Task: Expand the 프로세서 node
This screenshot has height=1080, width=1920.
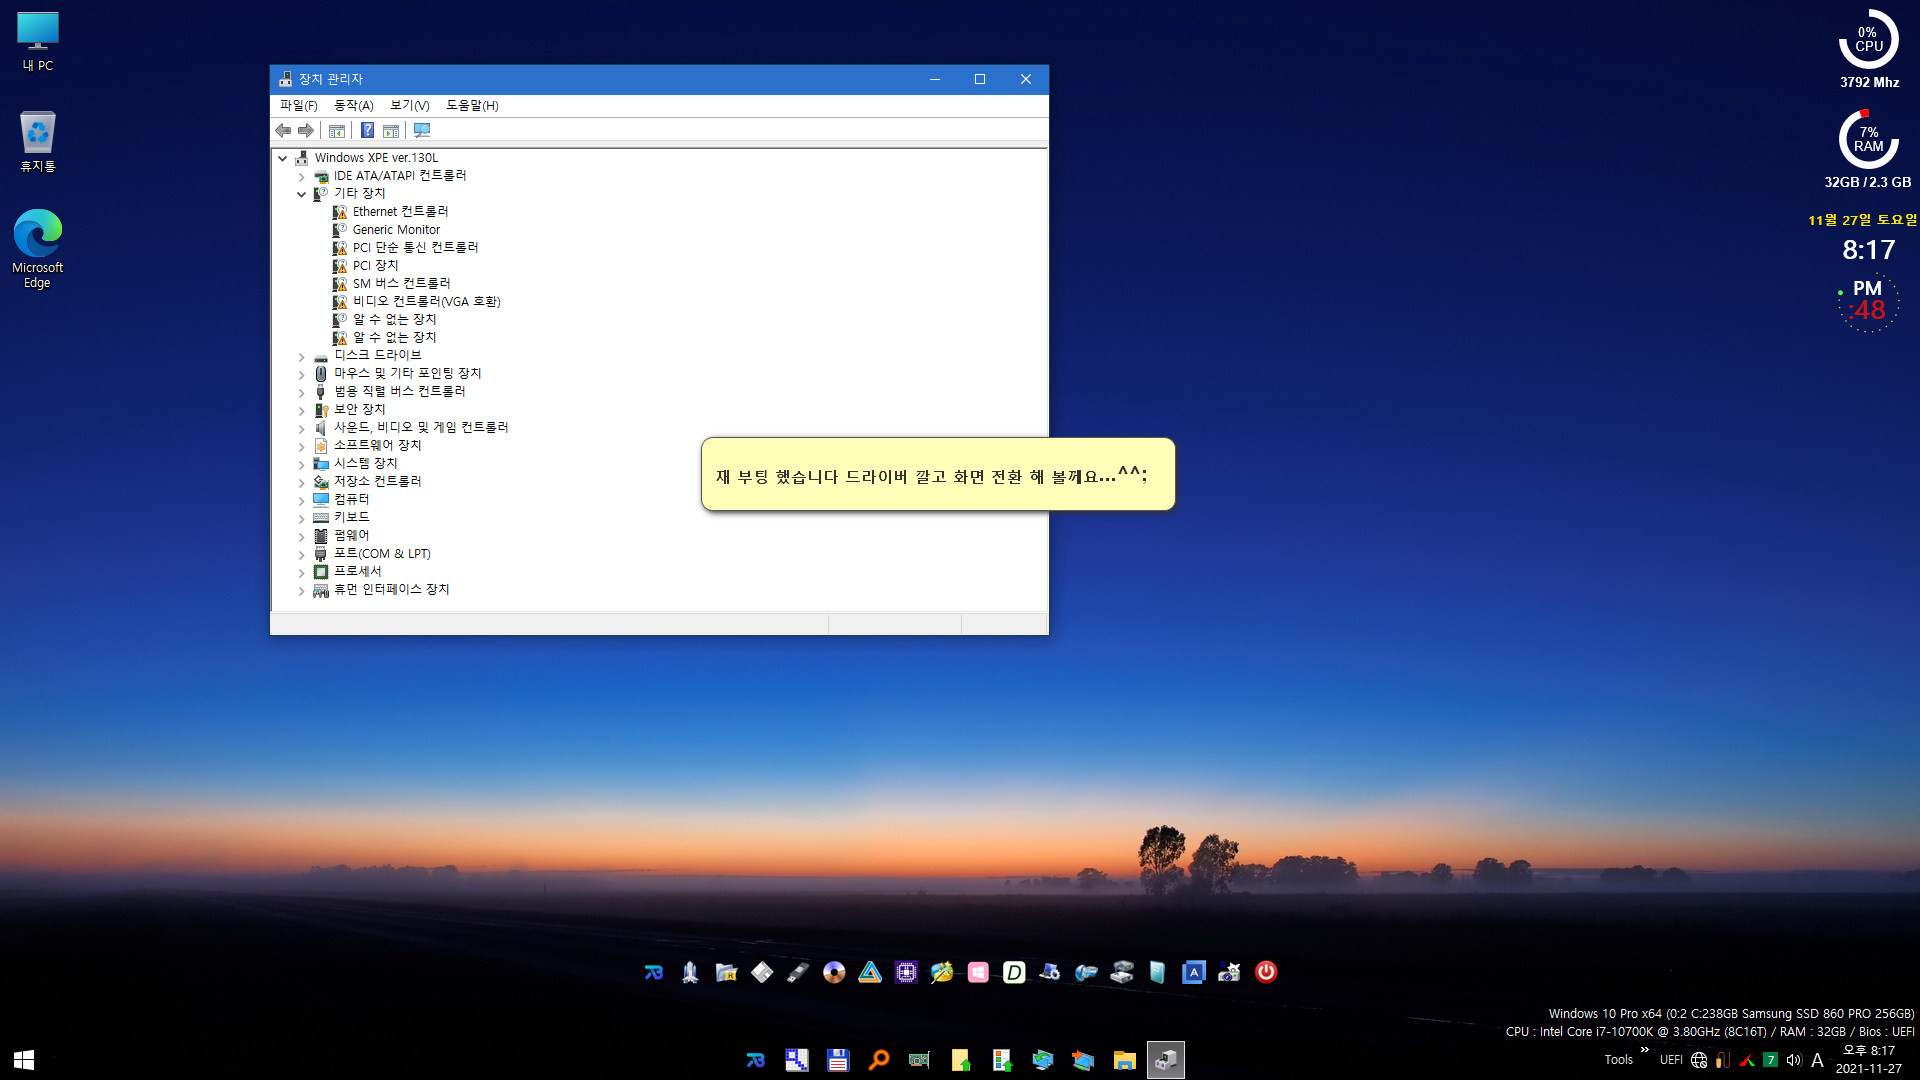Action: 302,572
